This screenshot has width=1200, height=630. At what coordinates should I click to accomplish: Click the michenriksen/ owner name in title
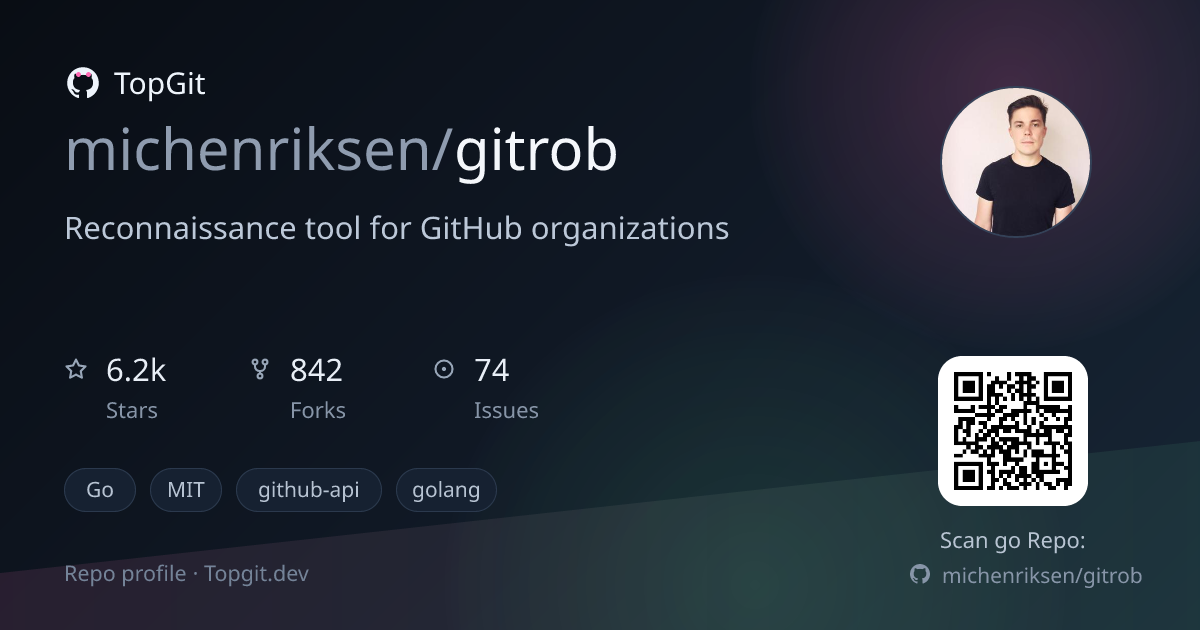[x=260, y=152]
